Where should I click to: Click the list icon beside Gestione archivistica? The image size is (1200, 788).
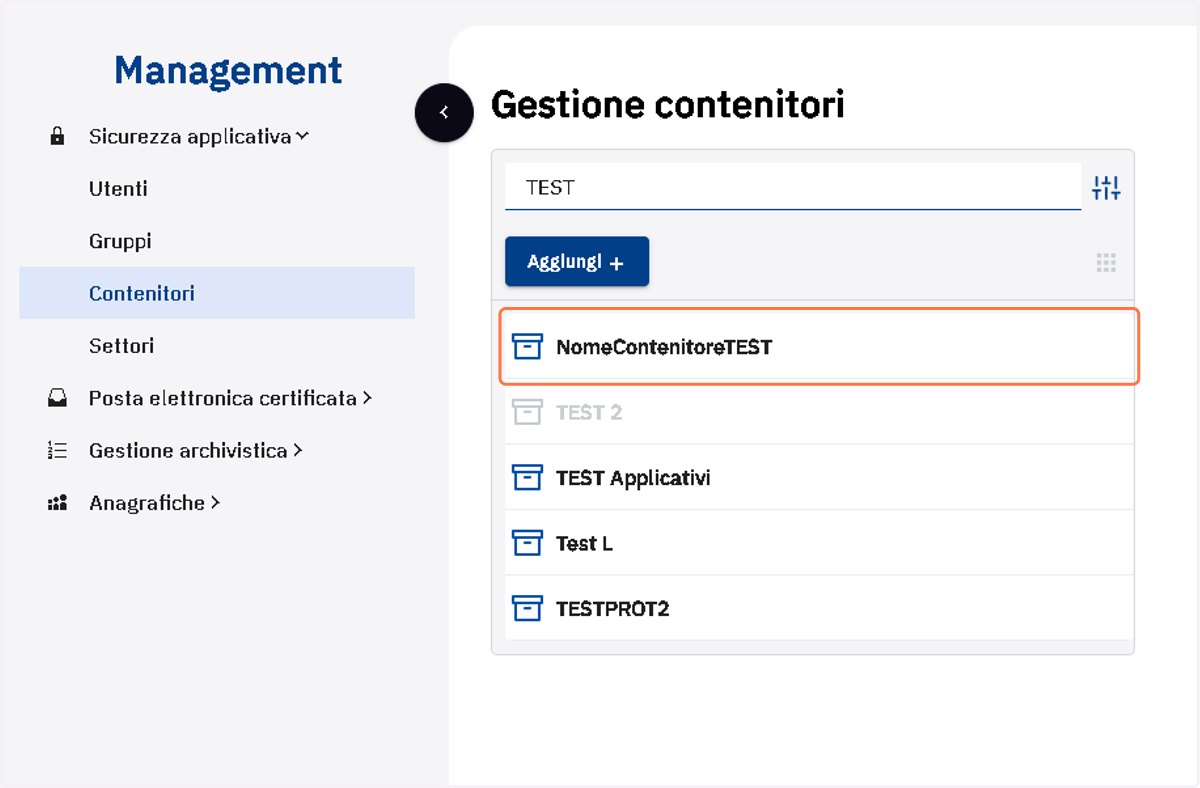coord(57,451)
